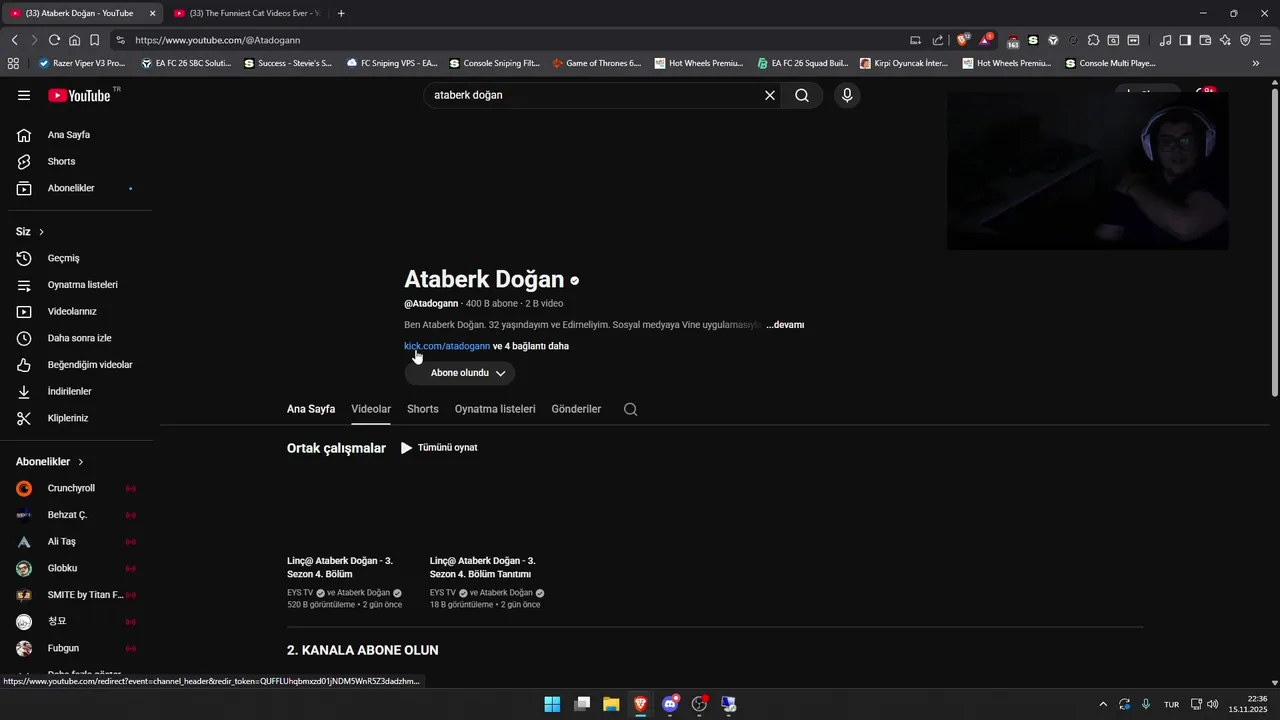Open browser extensions puzzle icon
1280x720 pixels.
[x=1093, y=40]
